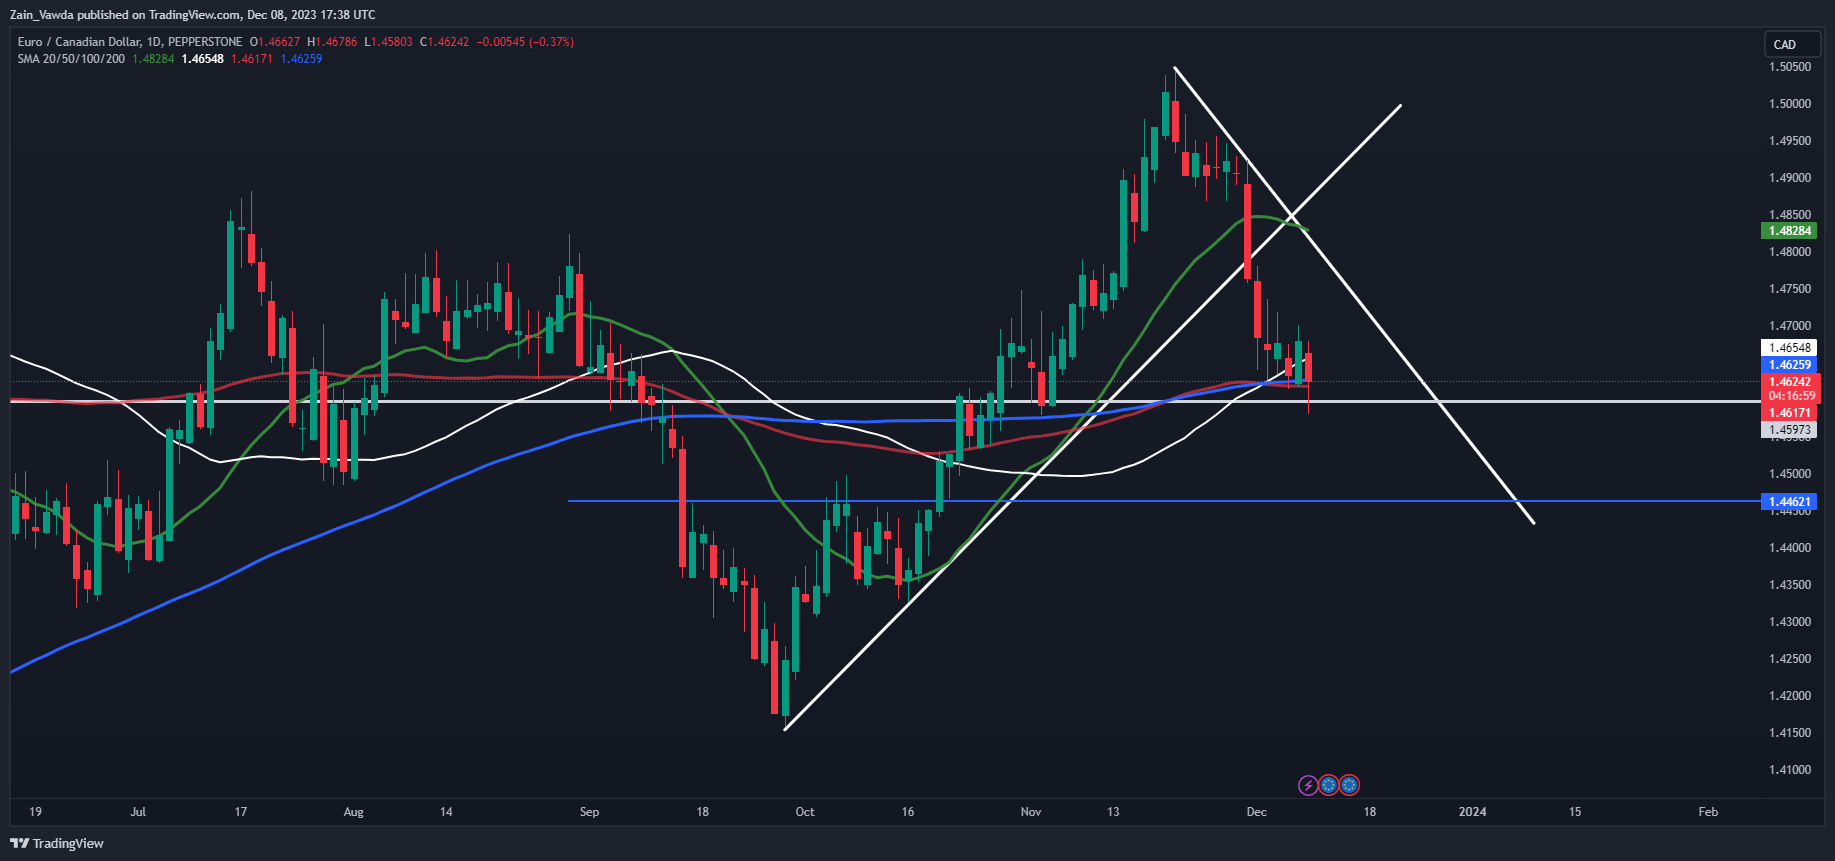
Task: Click the red 1.46171 price tag on the axis
Action: tap(1789, 413)
